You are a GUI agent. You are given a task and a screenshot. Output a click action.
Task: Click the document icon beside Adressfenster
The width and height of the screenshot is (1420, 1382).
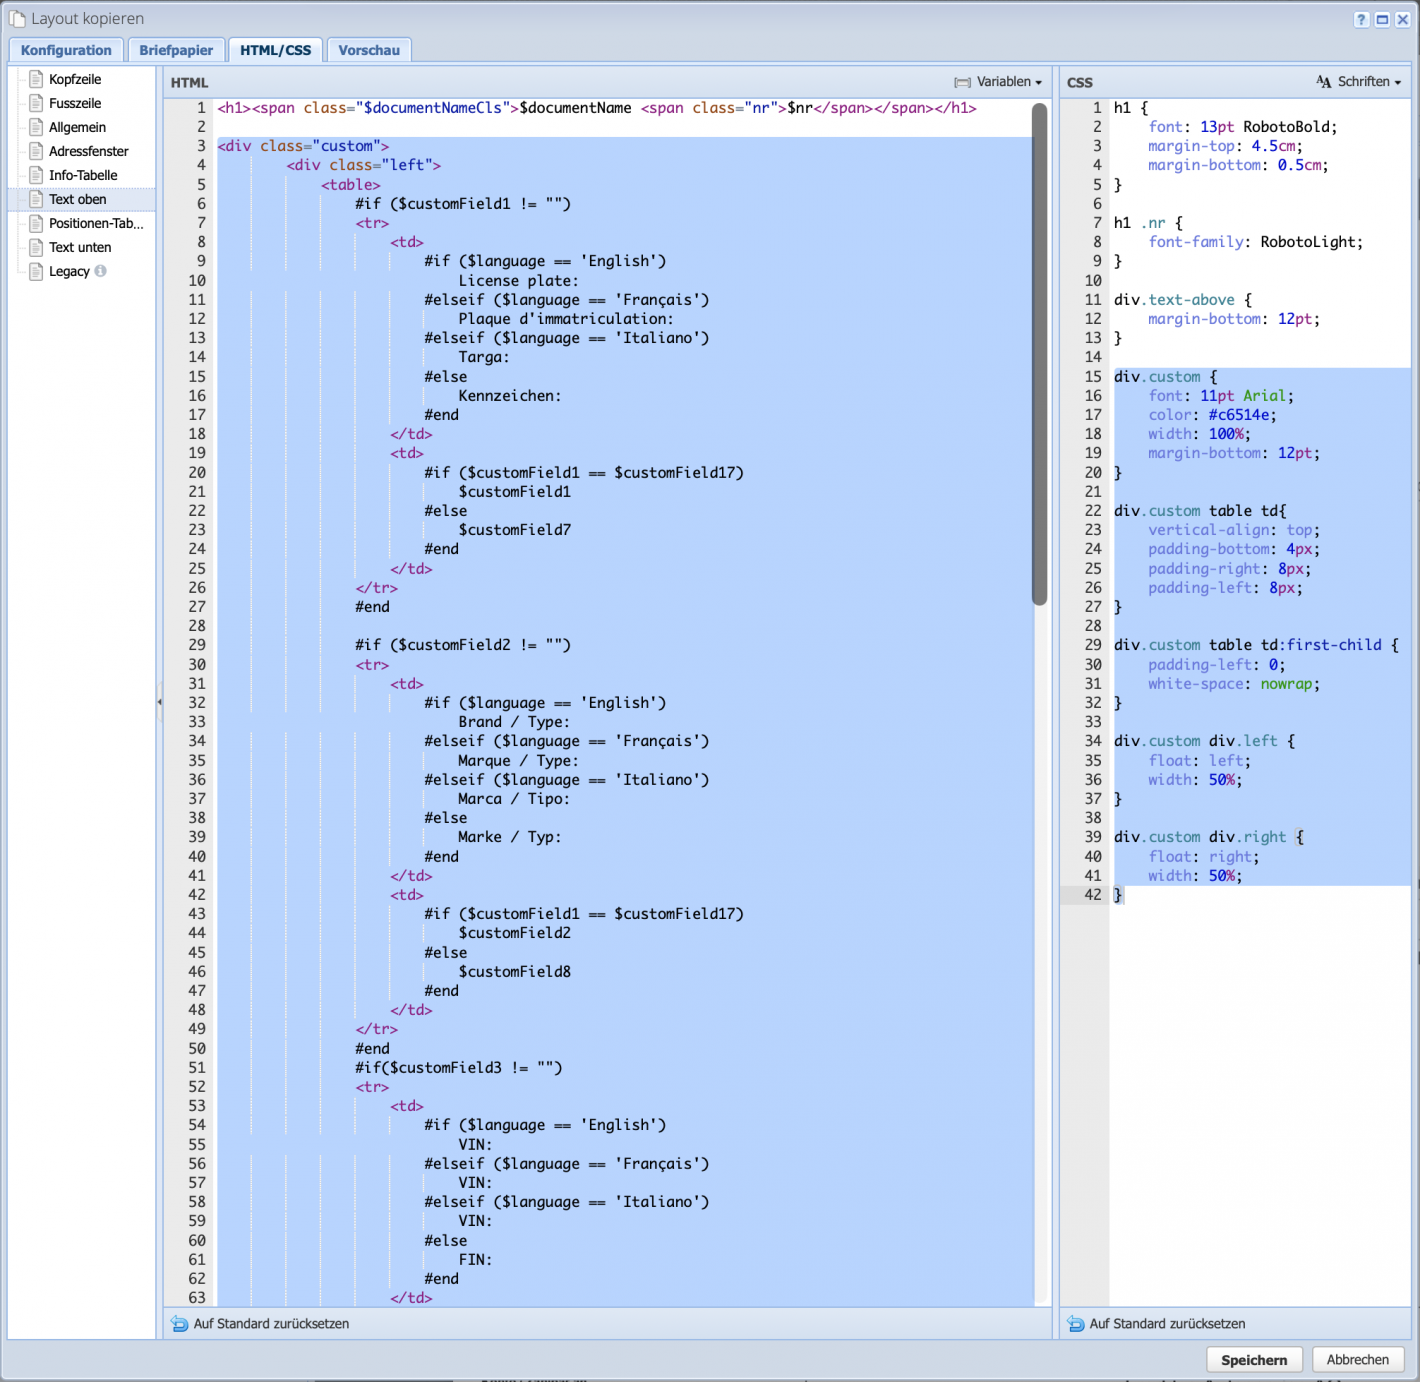36,151
